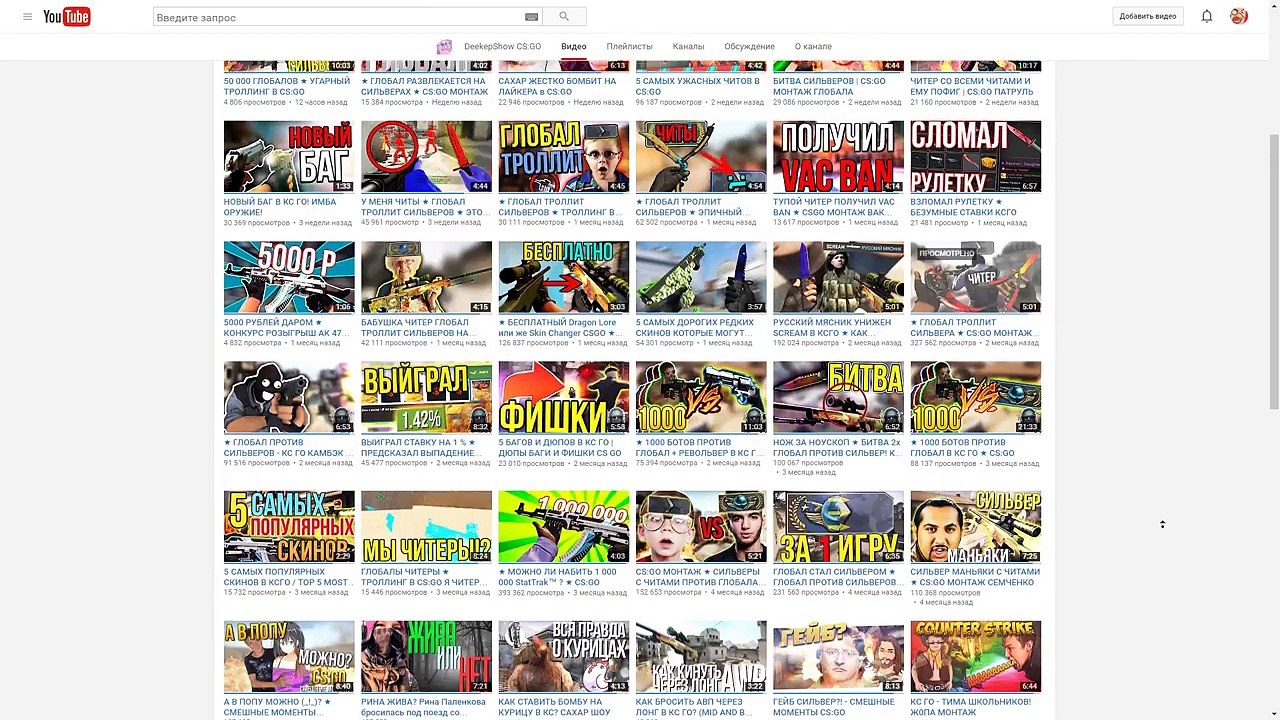Open '5 САМЫХ УЖАСНЫХ ЧИТОВ В CS:GO' title
The width and height of the screenshot is (1280, 720).
point(698,86)
